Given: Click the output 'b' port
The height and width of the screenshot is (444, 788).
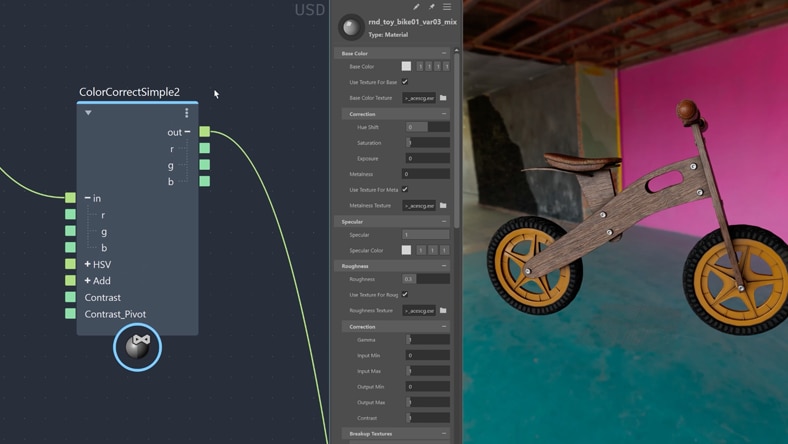Looking at the screenshot, I should (x=205, y=181).
